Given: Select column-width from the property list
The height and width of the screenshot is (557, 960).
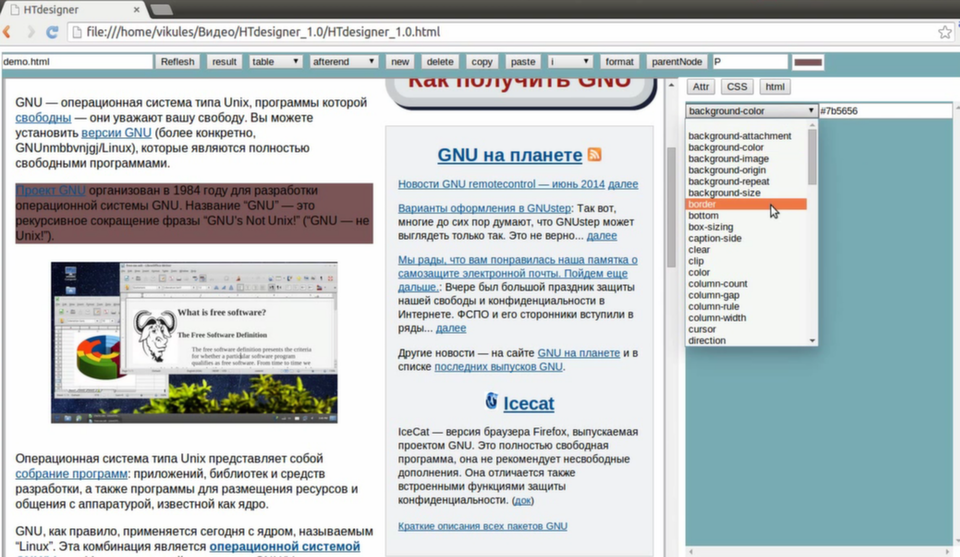Looking at the screenshot, I should coord(717,318).
